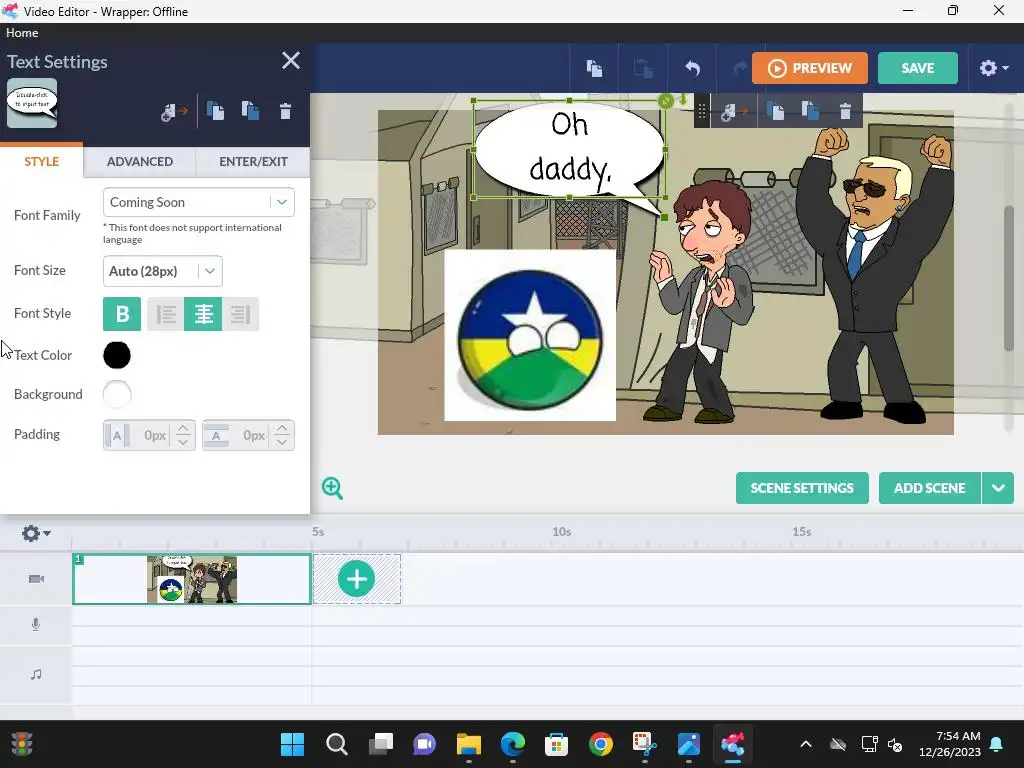Click the speech bubble thumbnail in Text Settings

[32, 103]
